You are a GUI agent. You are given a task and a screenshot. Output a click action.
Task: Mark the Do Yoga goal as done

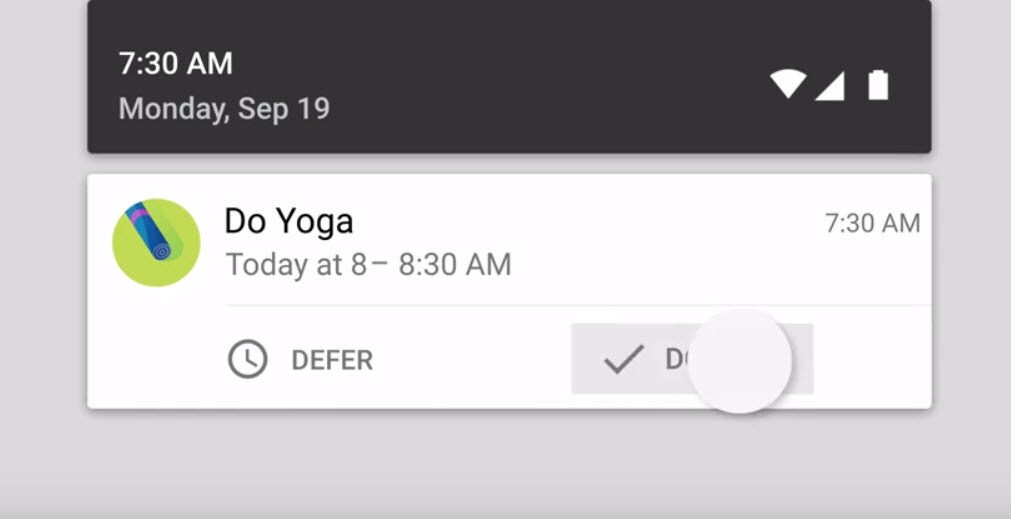click(692, 358)
